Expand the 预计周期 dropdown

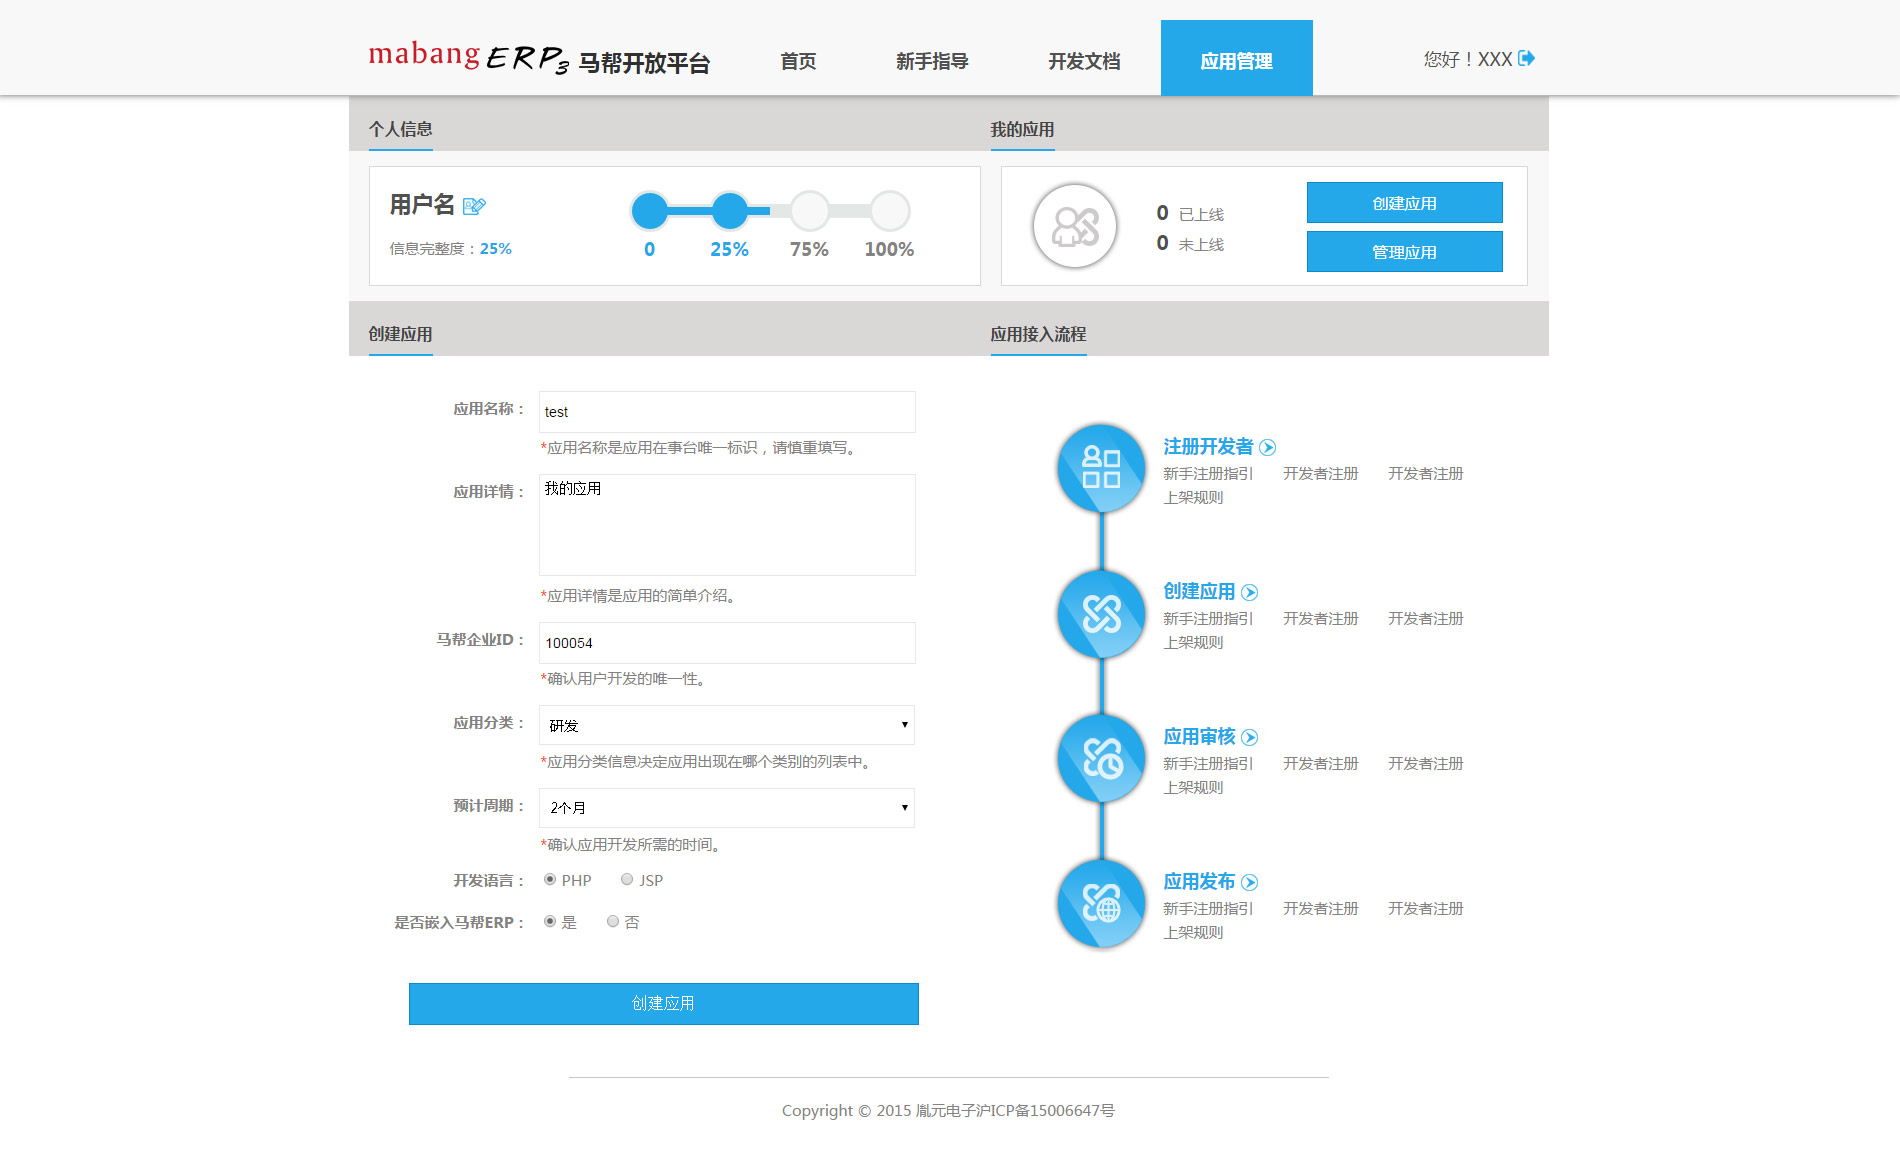[x=726, y=808]
